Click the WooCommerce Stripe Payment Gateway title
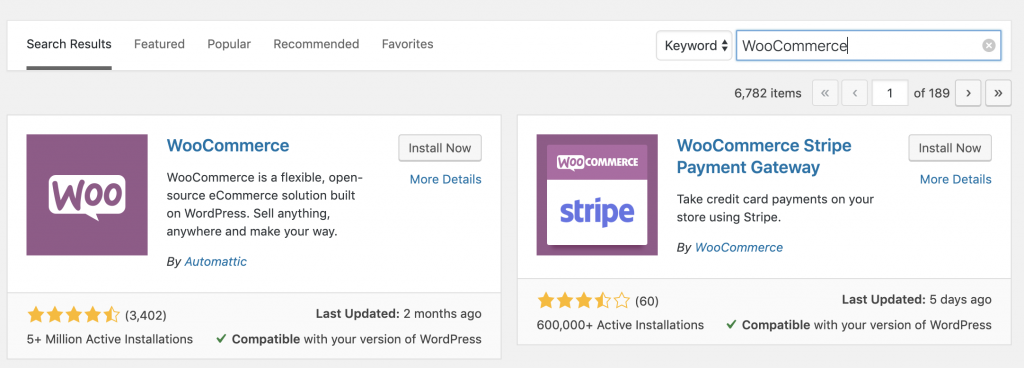The image size is (1024, 368). tap(764, 156)
